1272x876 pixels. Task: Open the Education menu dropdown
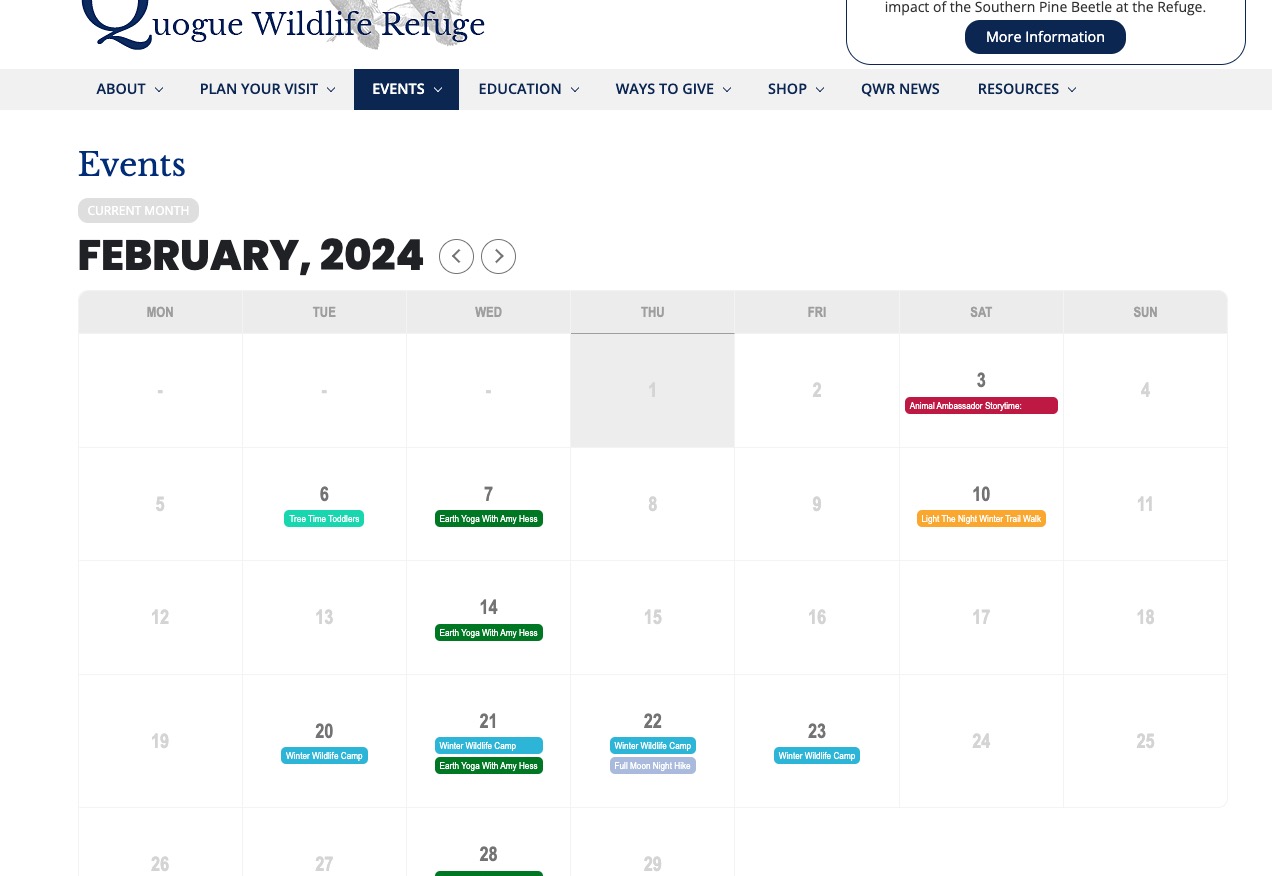tap(528, 89)
